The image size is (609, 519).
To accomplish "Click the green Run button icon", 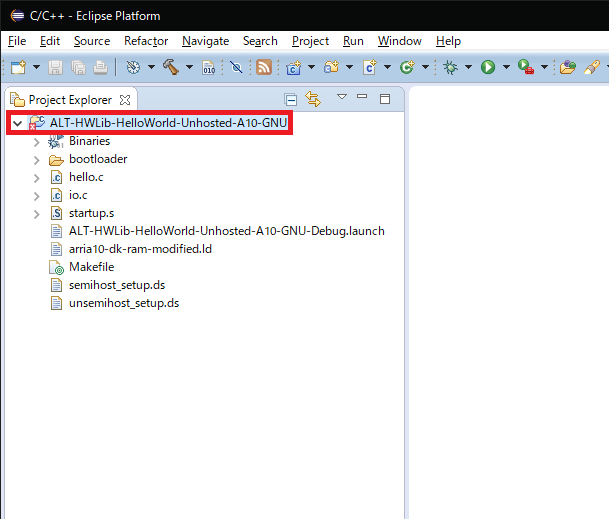I will tap(488, 67).
